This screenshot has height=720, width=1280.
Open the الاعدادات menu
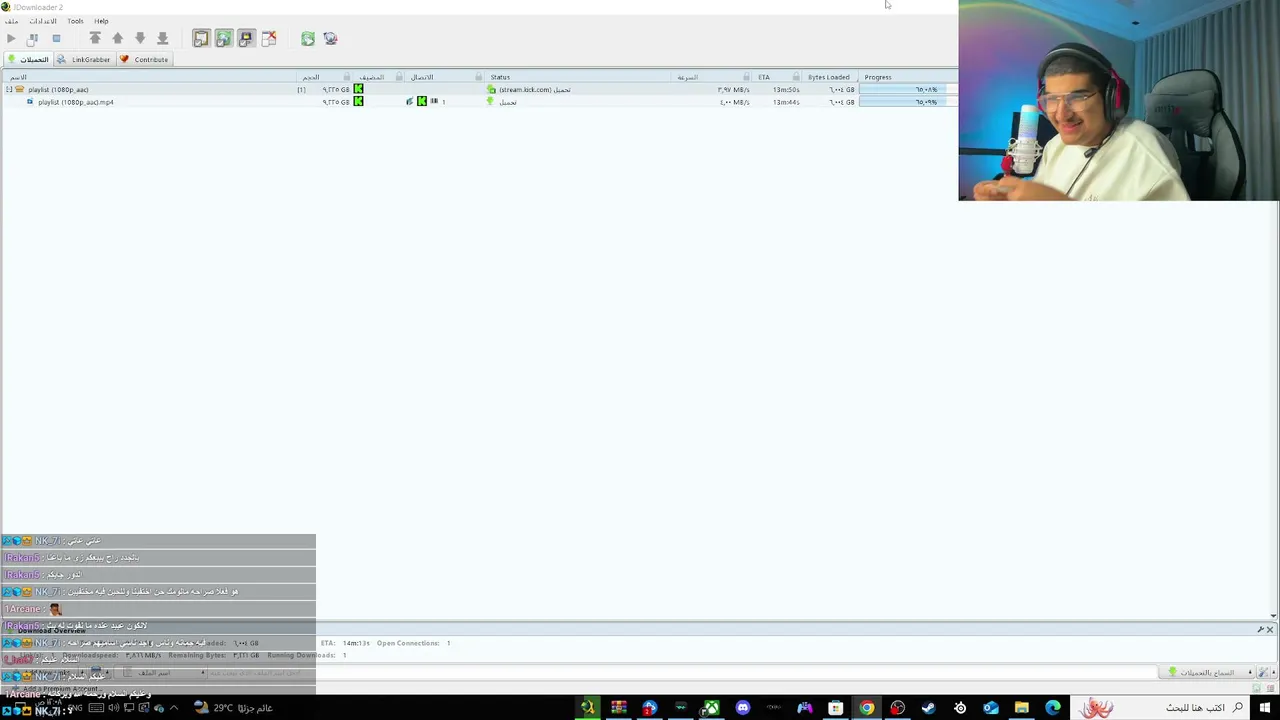pos(43,21)
